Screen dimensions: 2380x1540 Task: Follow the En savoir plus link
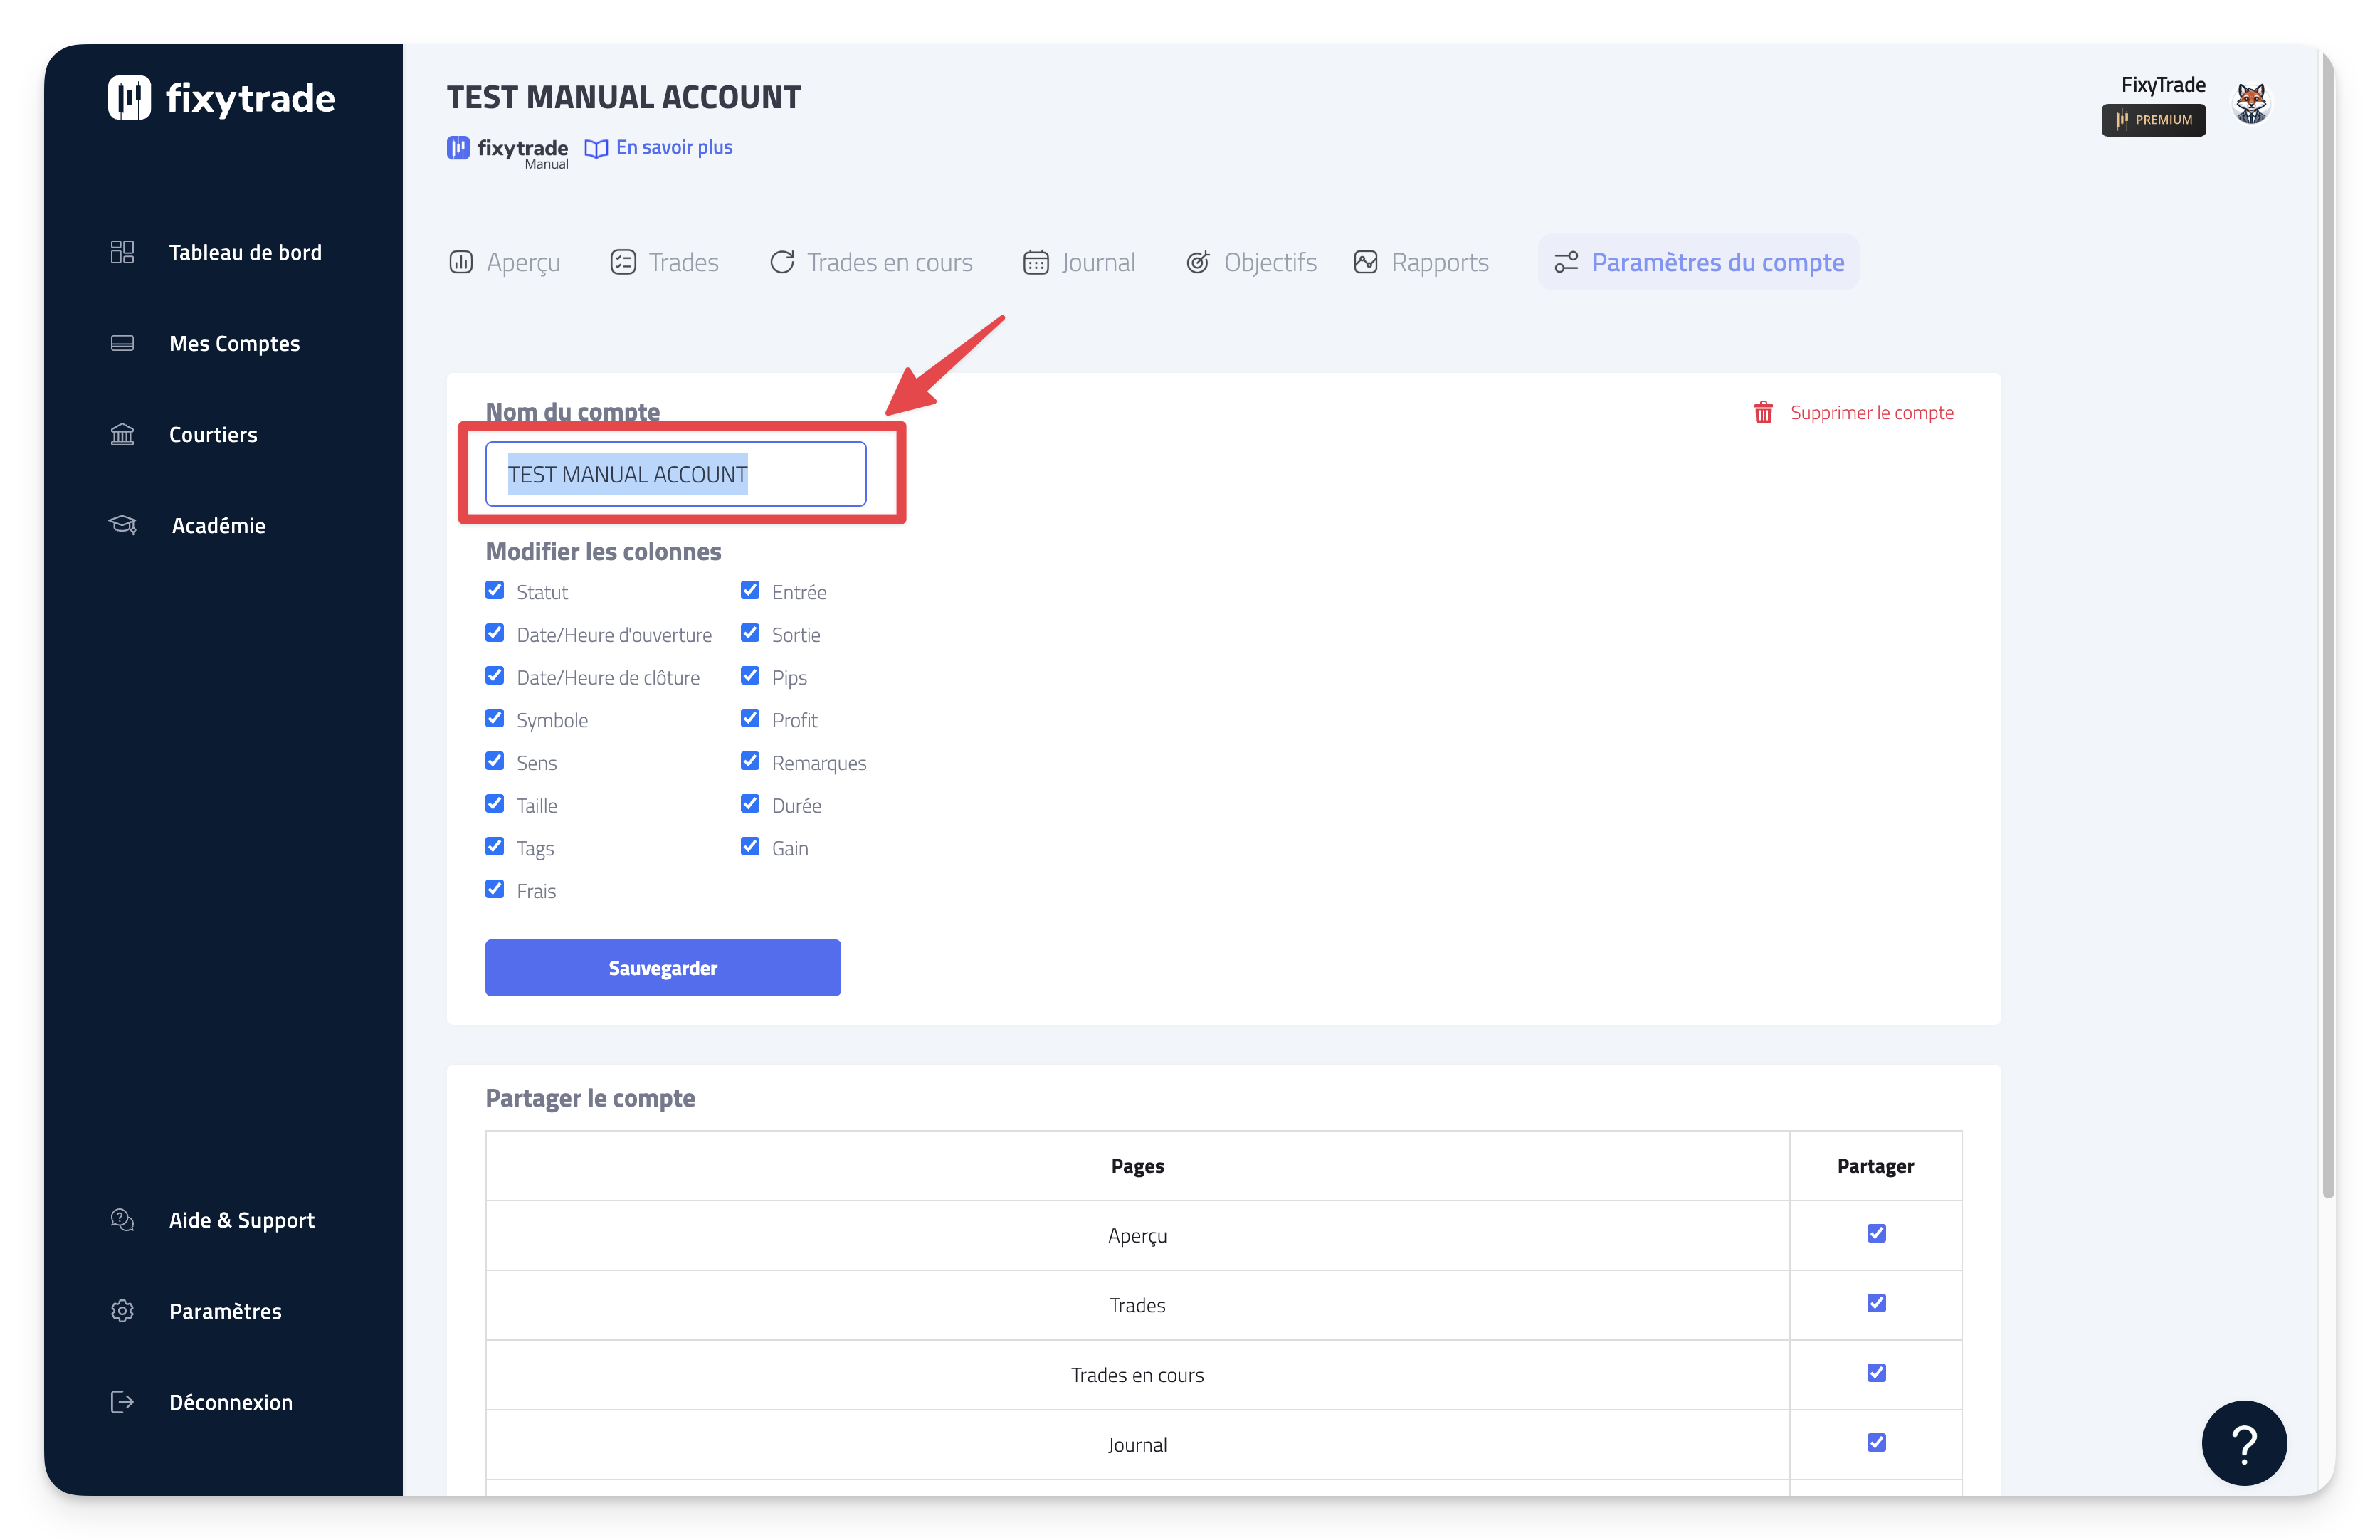[673, 147]
